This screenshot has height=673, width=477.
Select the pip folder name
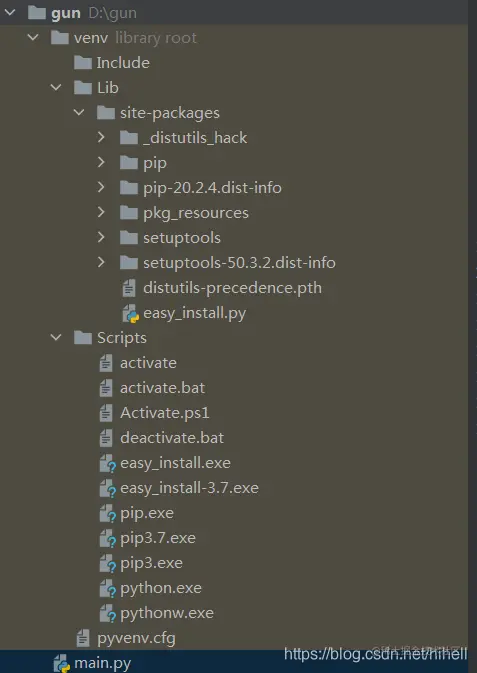click(x=155, y=164)
